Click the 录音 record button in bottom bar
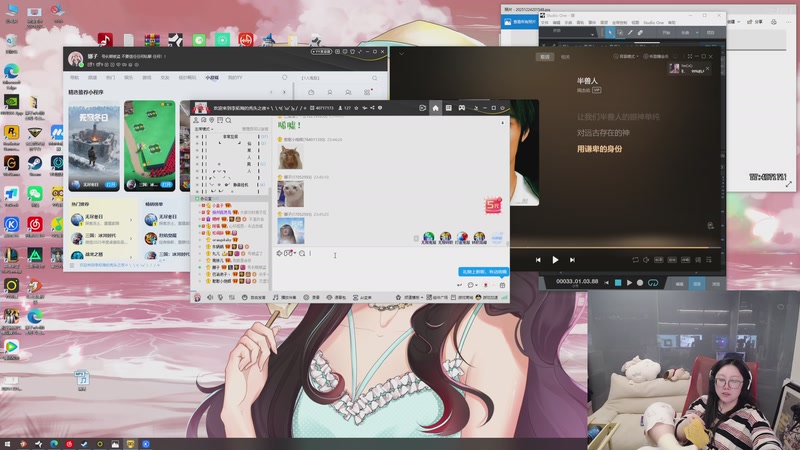The height and width of the screenshot is (450, 800). [312, 297]
